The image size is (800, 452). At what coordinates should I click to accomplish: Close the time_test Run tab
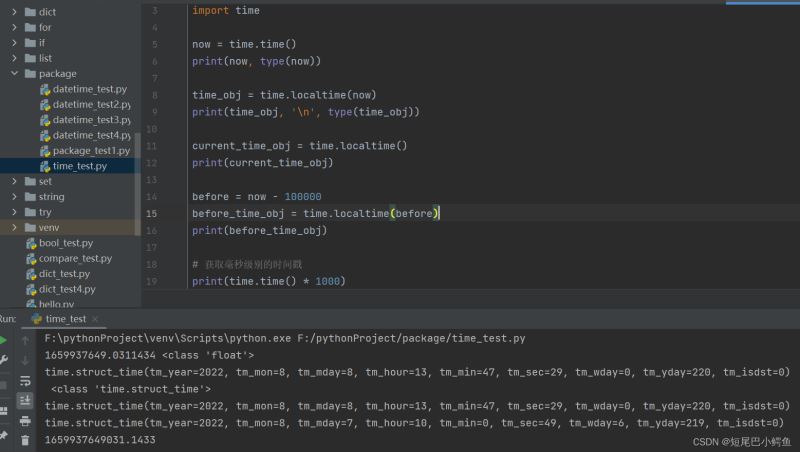click(x=95, y=319)
